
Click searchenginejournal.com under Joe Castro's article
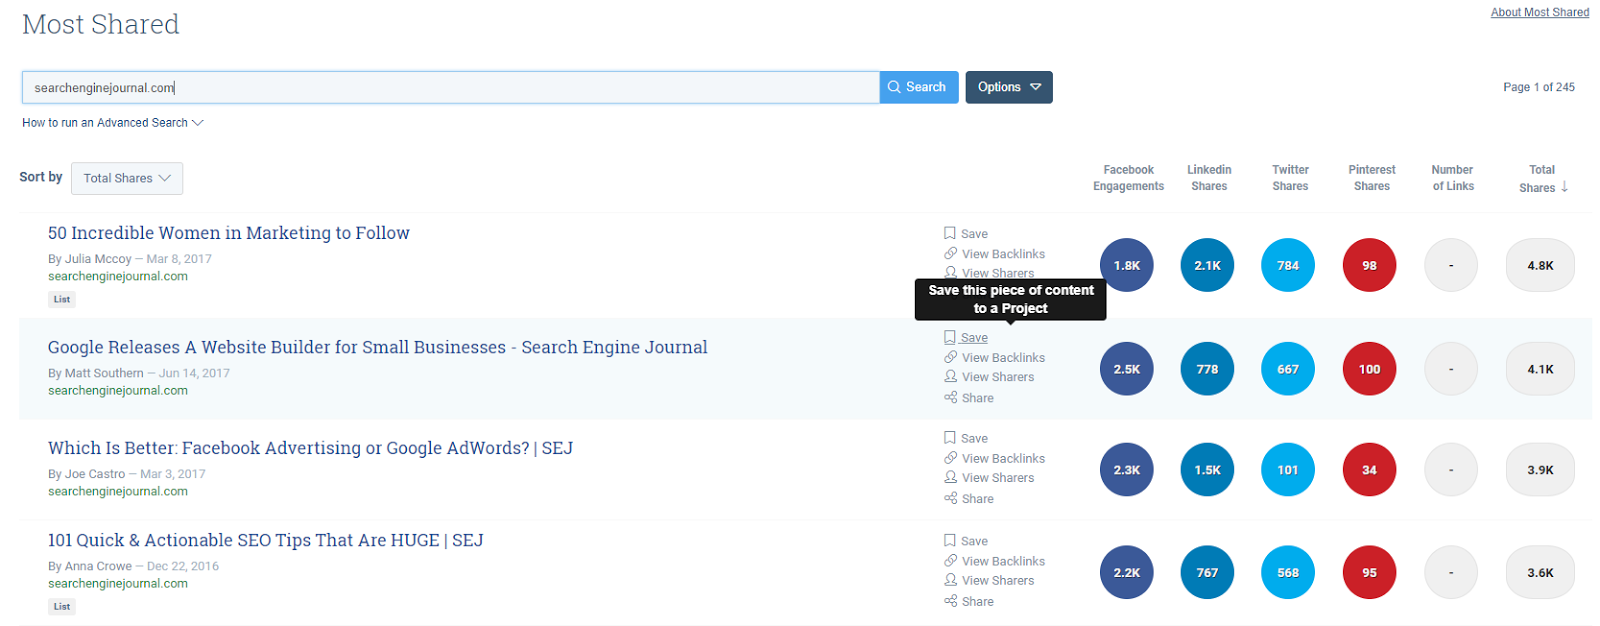118,492
